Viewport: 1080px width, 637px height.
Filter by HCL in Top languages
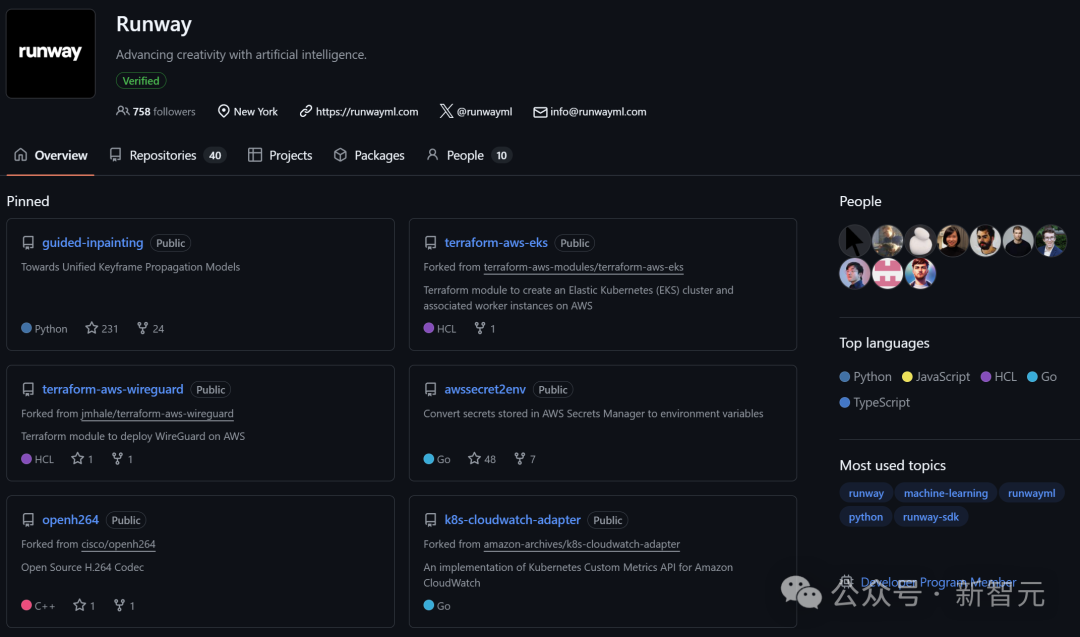(999, 377)
